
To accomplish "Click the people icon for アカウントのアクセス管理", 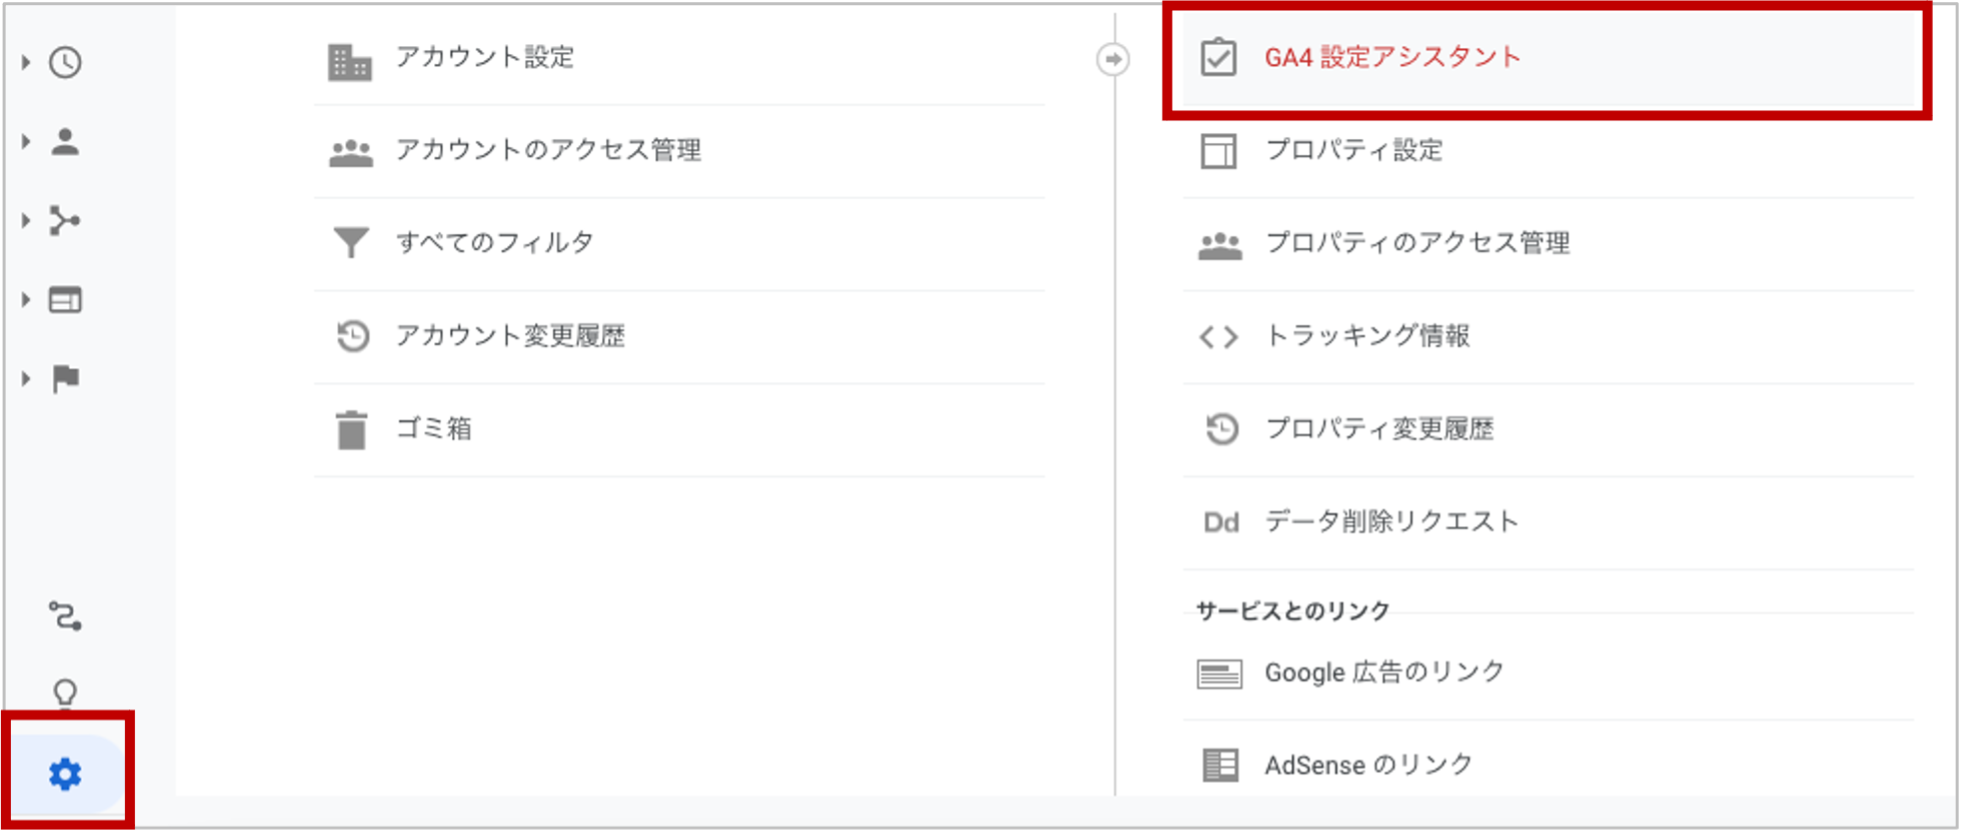I will [x=351, y=152].
